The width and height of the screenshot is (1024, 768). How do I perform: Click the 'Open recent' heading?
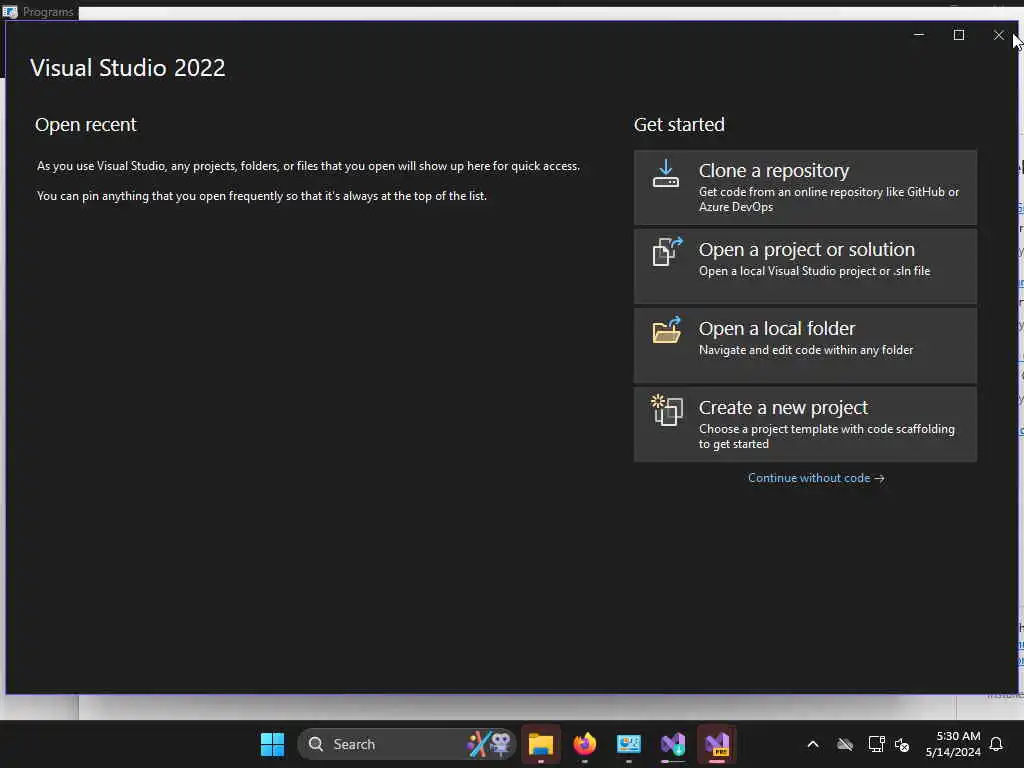point(86,125)
